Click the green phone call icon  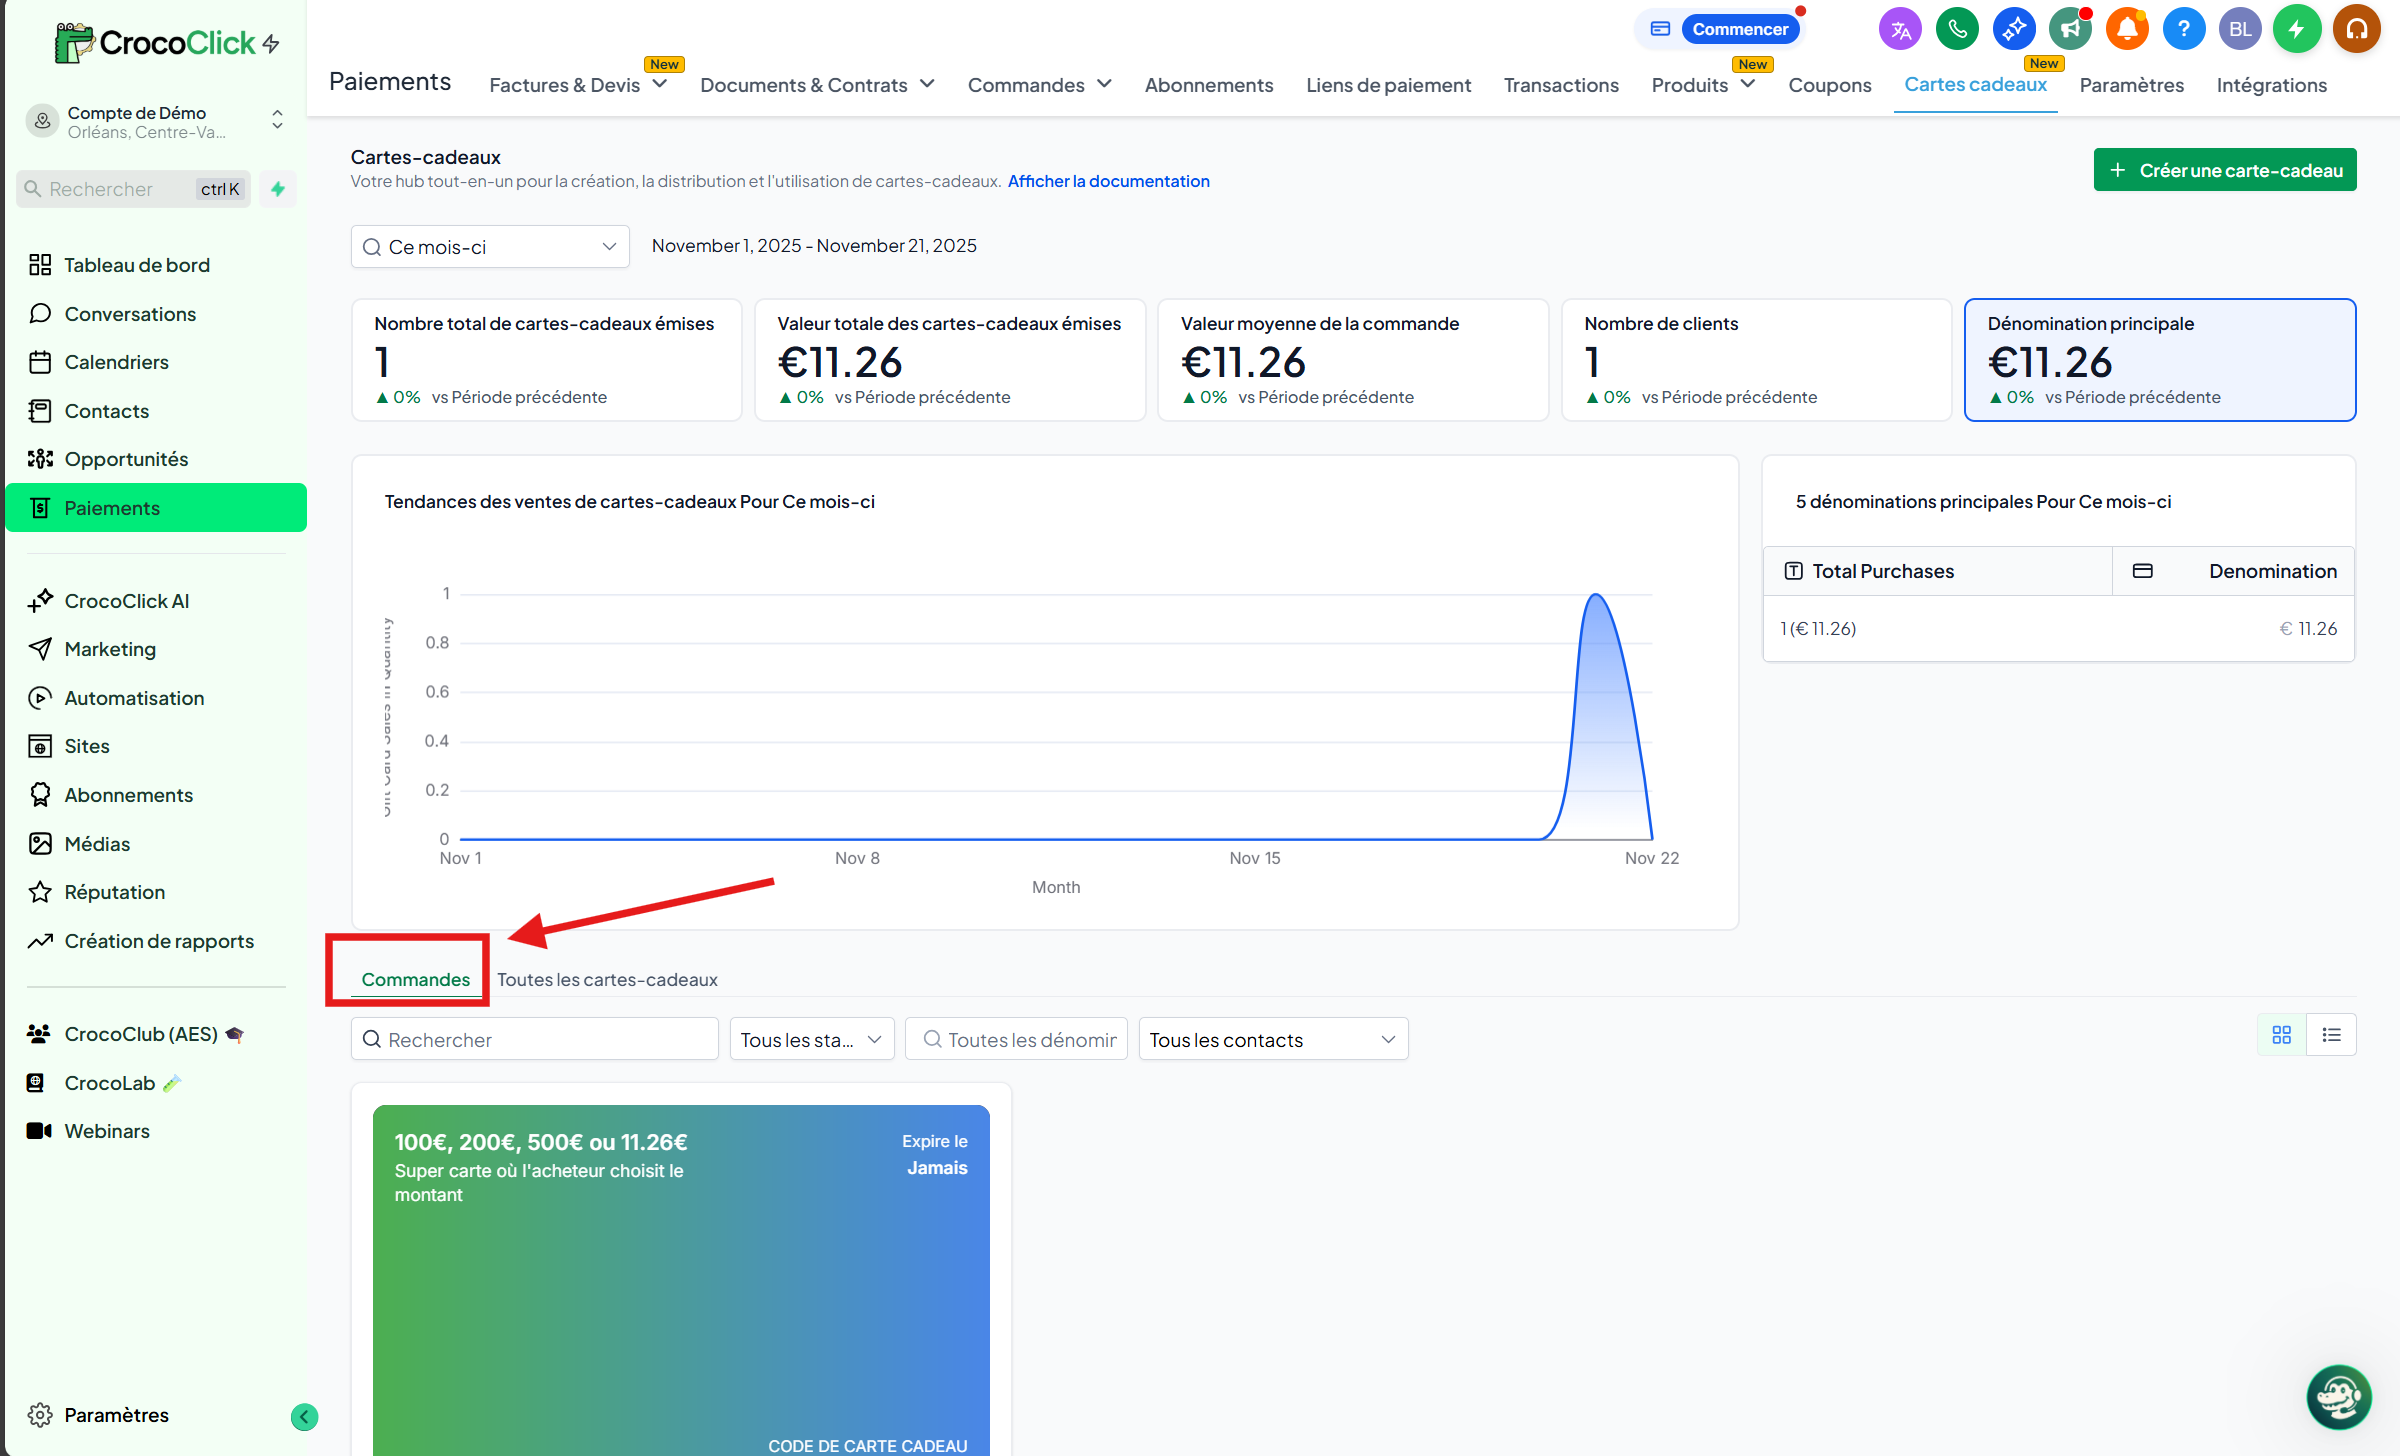click(1957, 29)
